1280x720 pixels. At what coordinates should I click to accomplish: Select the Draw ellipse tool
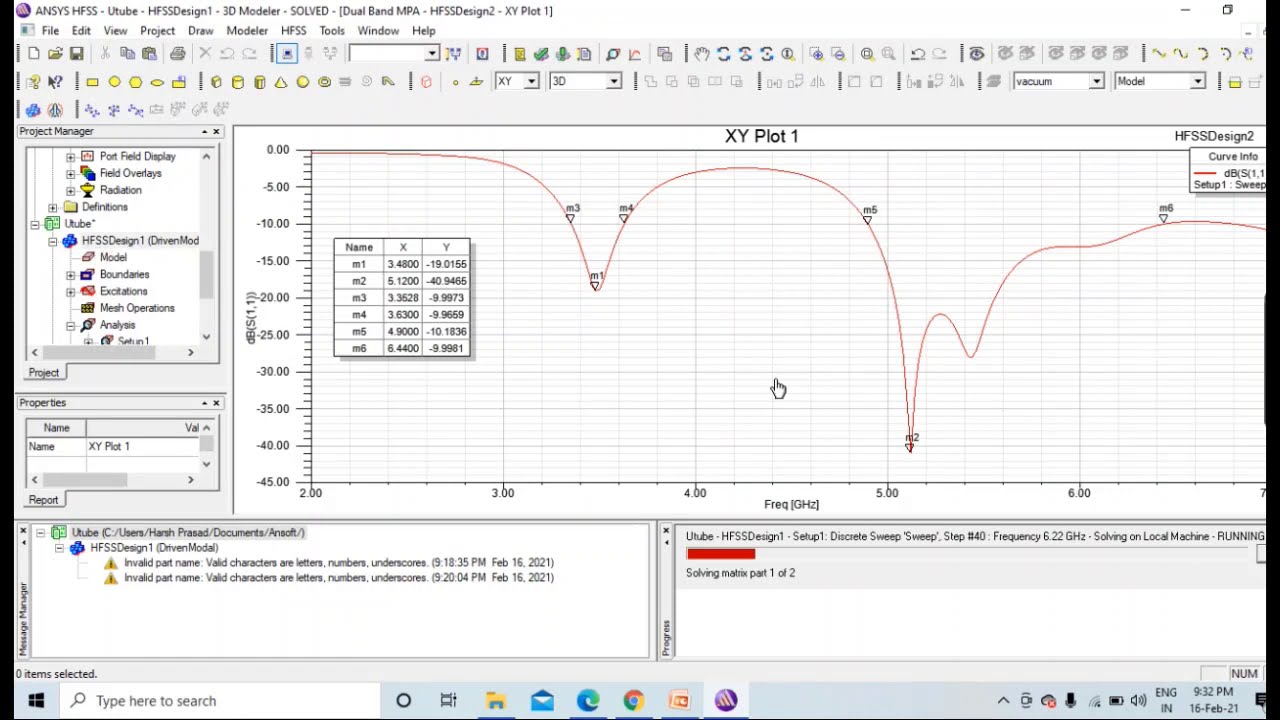(x=157, y=82)
